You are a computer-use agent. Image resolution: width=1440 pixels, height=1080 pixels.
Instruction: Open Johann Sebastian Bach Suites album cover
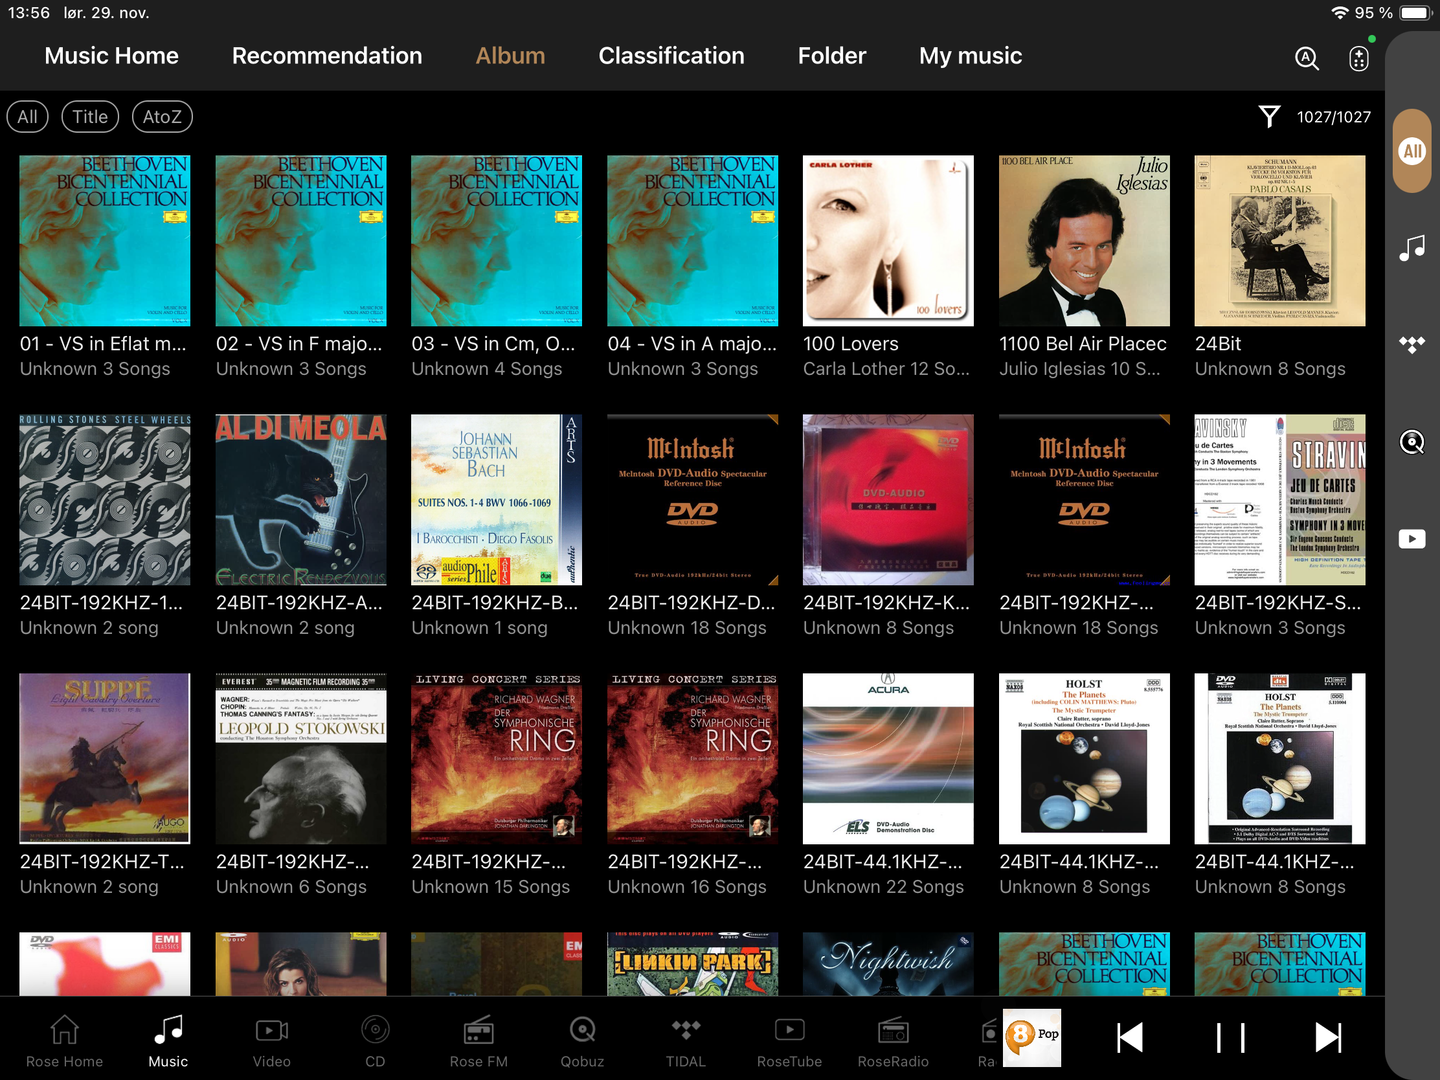(497, 500)
